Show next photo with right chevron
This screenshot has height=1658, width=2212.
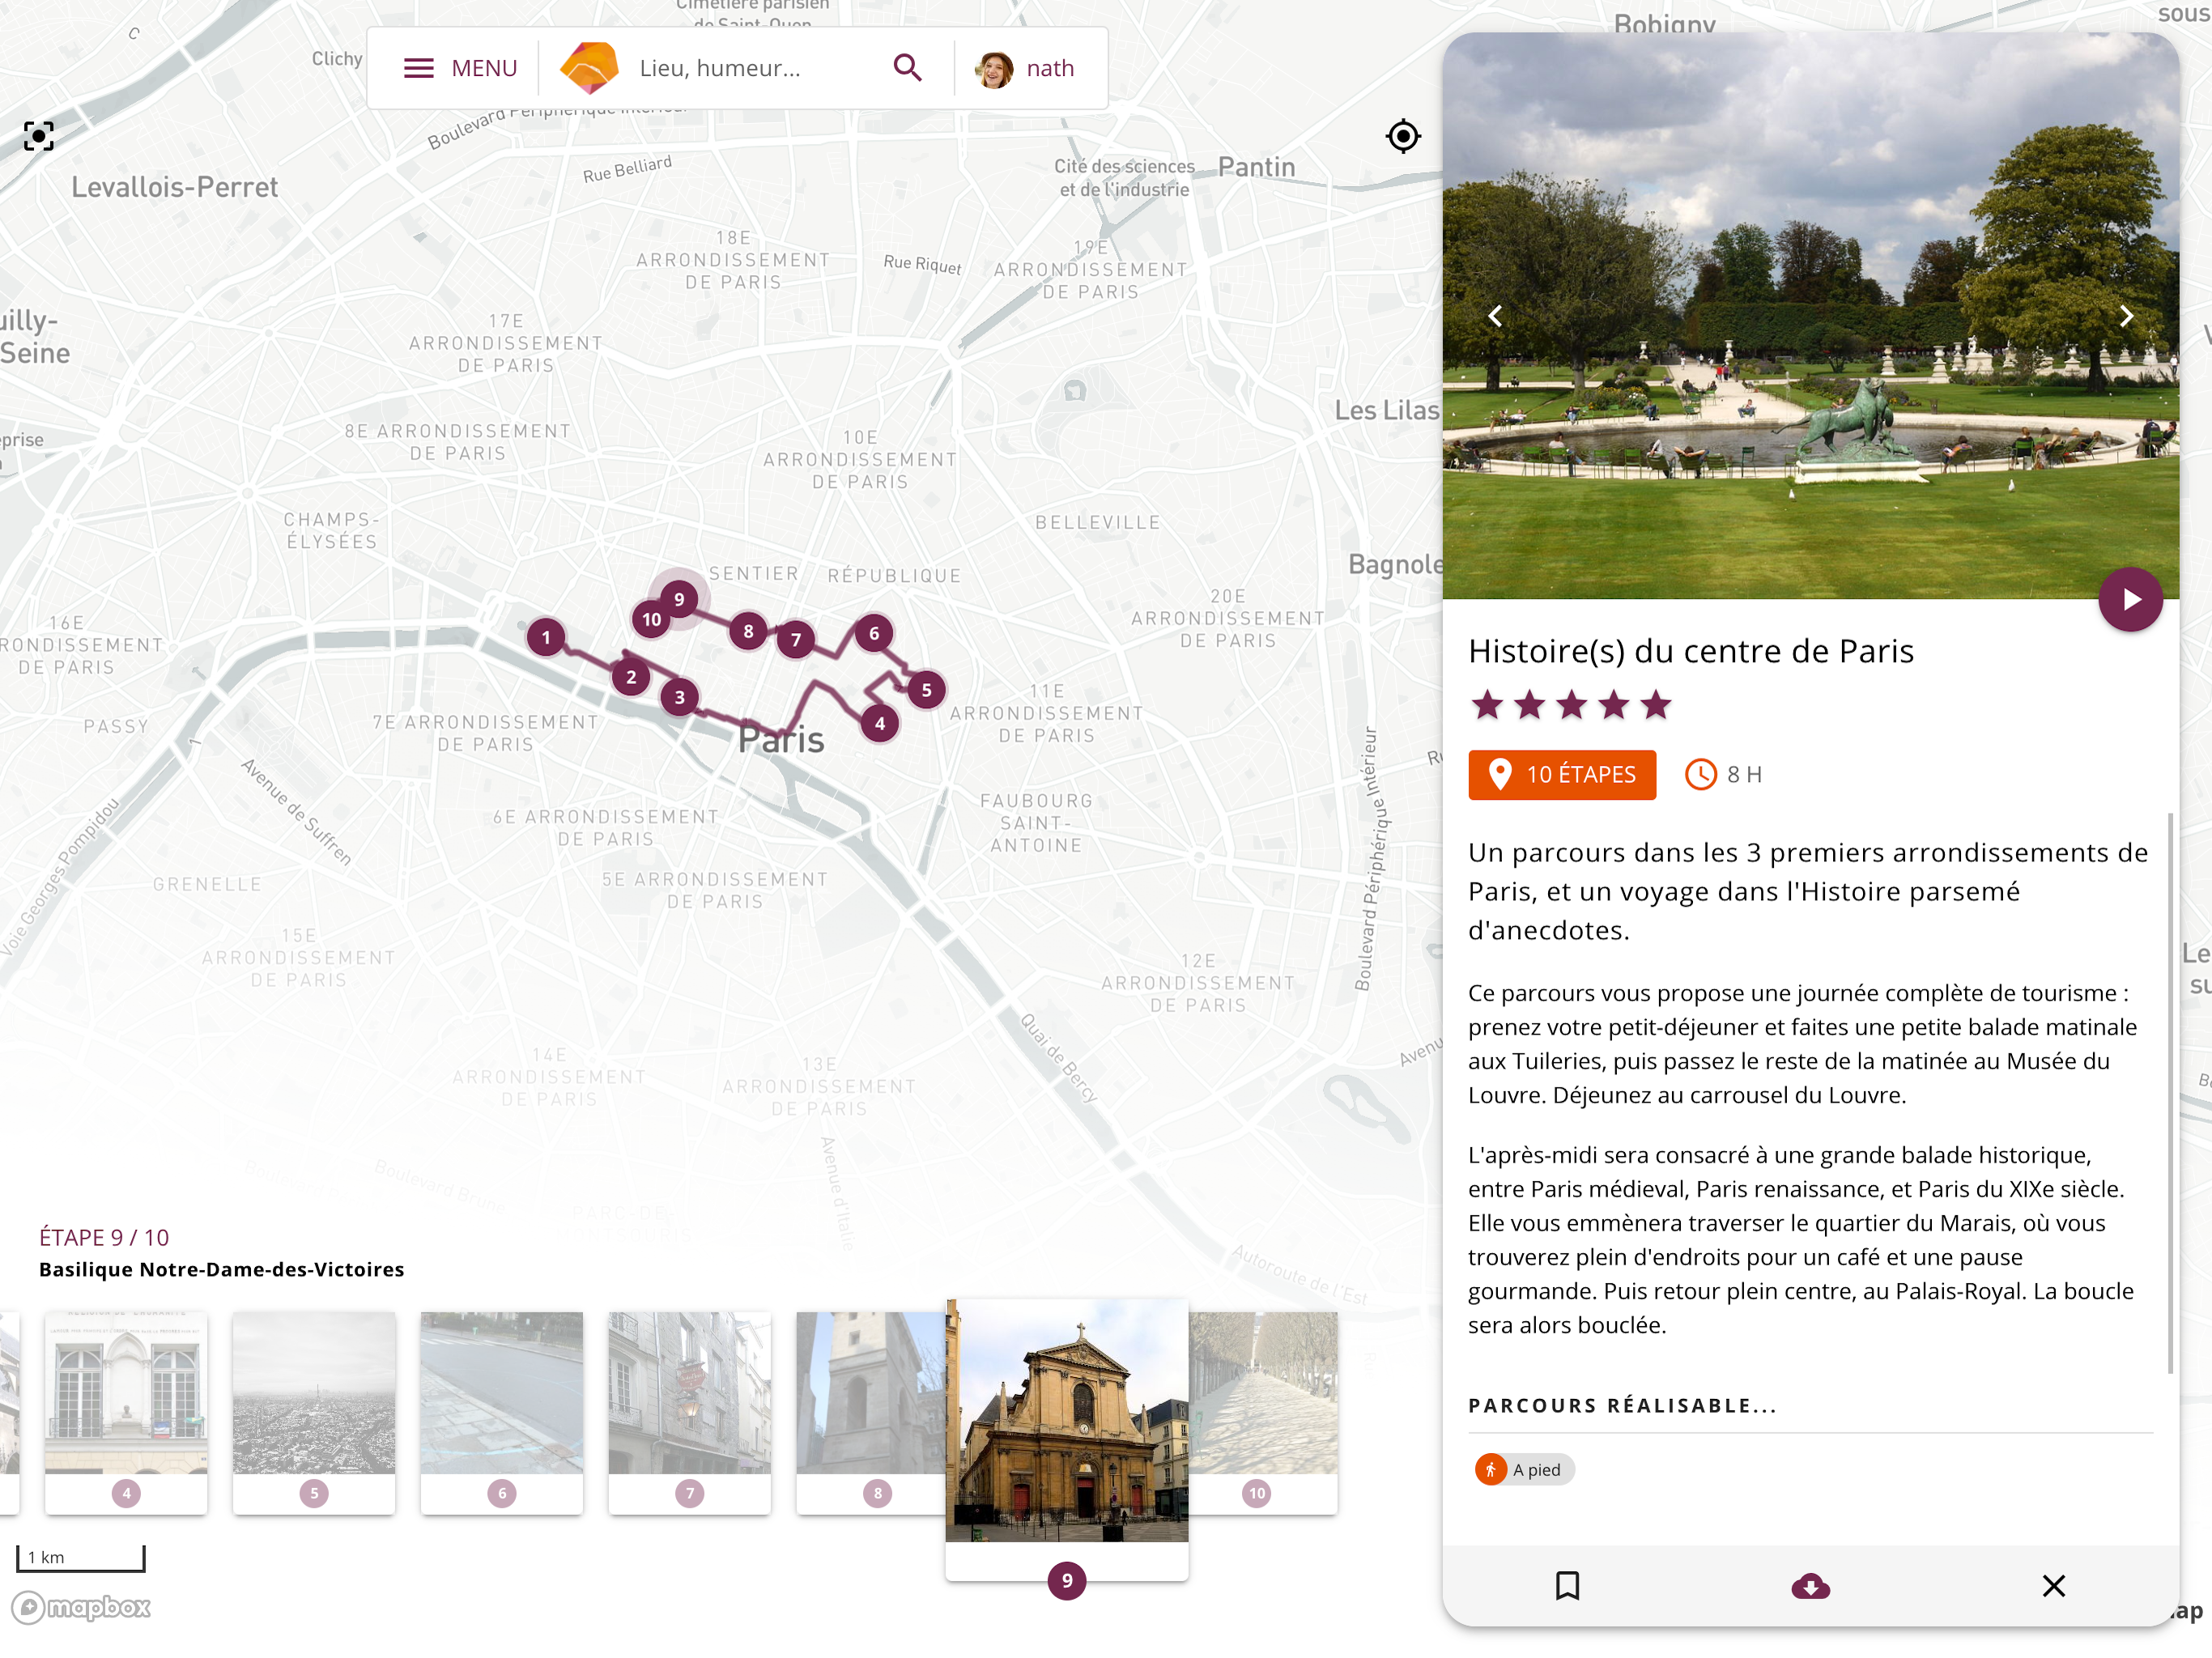[x=2125, y=317]
